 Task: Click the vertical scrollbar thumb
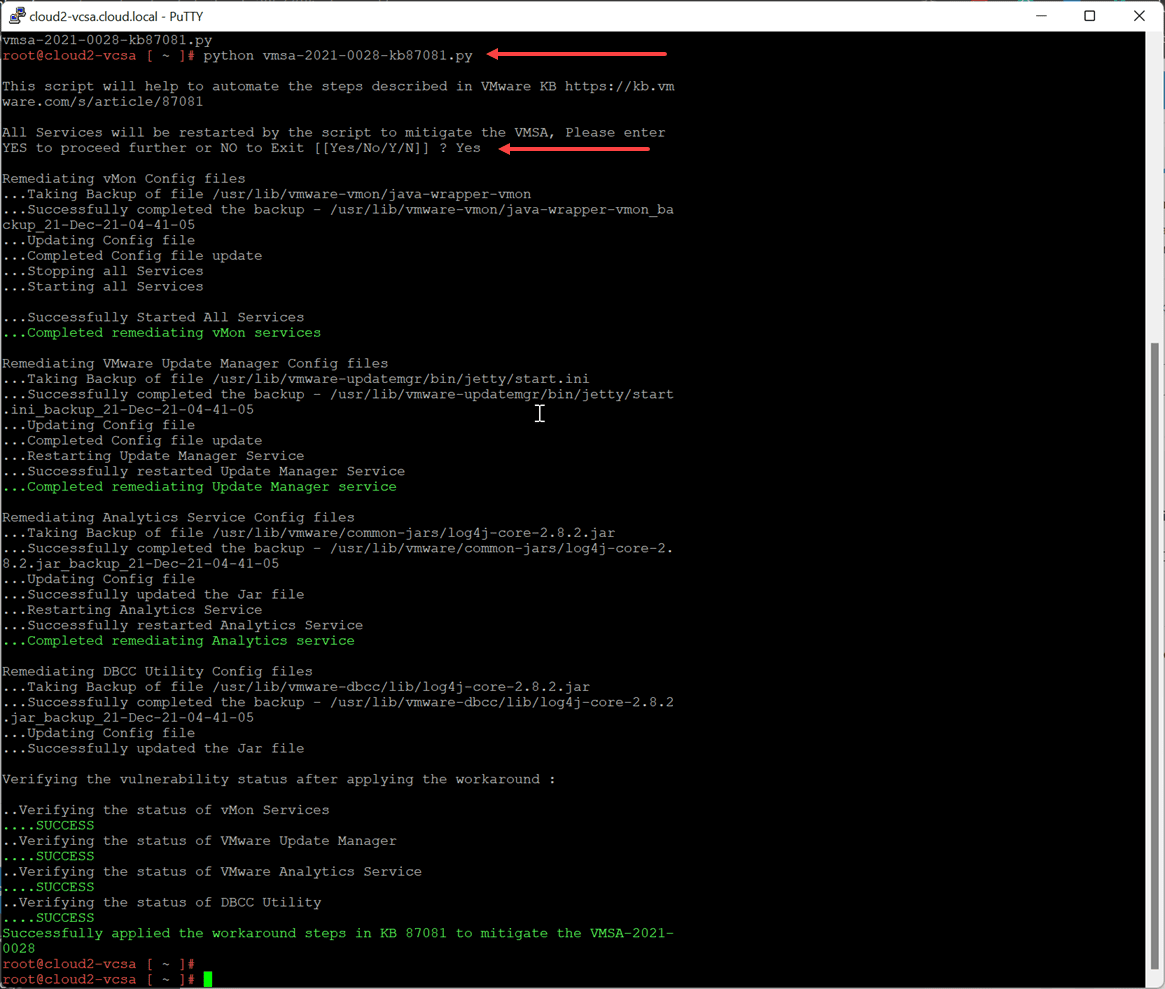(x=1156, y=654)
